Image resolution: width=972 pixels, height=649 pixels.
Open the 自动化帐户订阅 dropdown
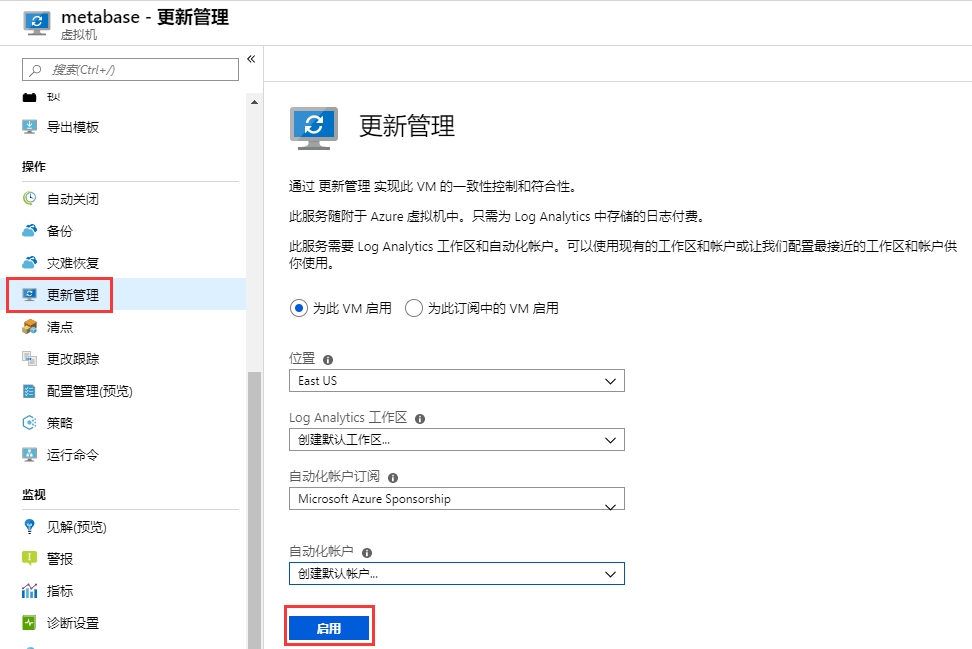[x=456, y=499]
